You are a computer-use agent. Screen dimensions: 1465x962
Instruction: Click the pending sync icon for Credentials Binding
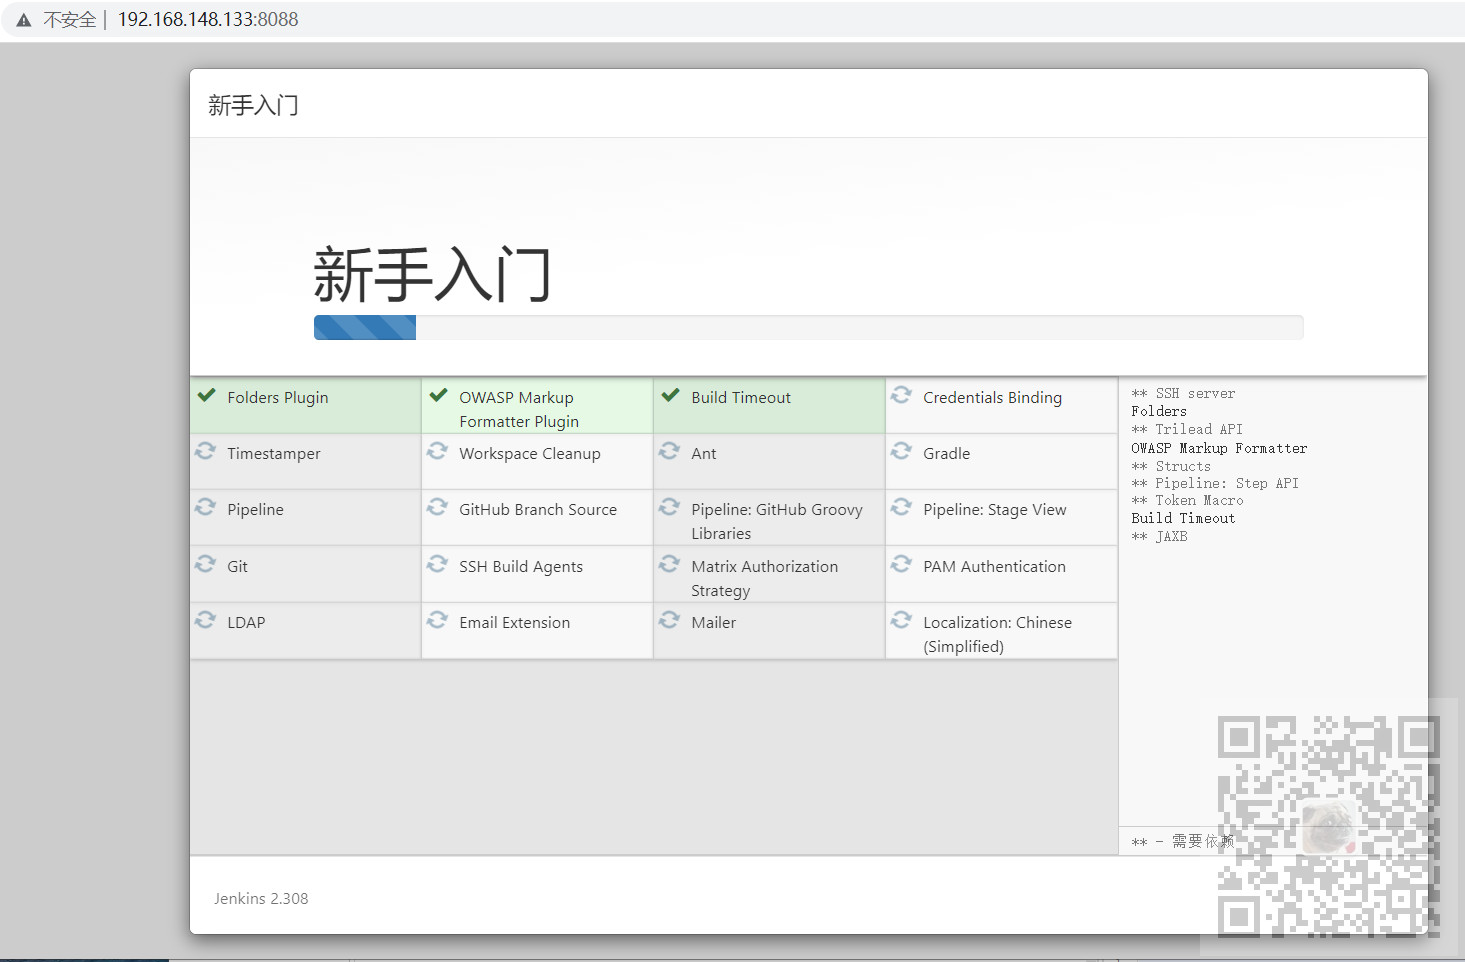click(x=901, y=395)
